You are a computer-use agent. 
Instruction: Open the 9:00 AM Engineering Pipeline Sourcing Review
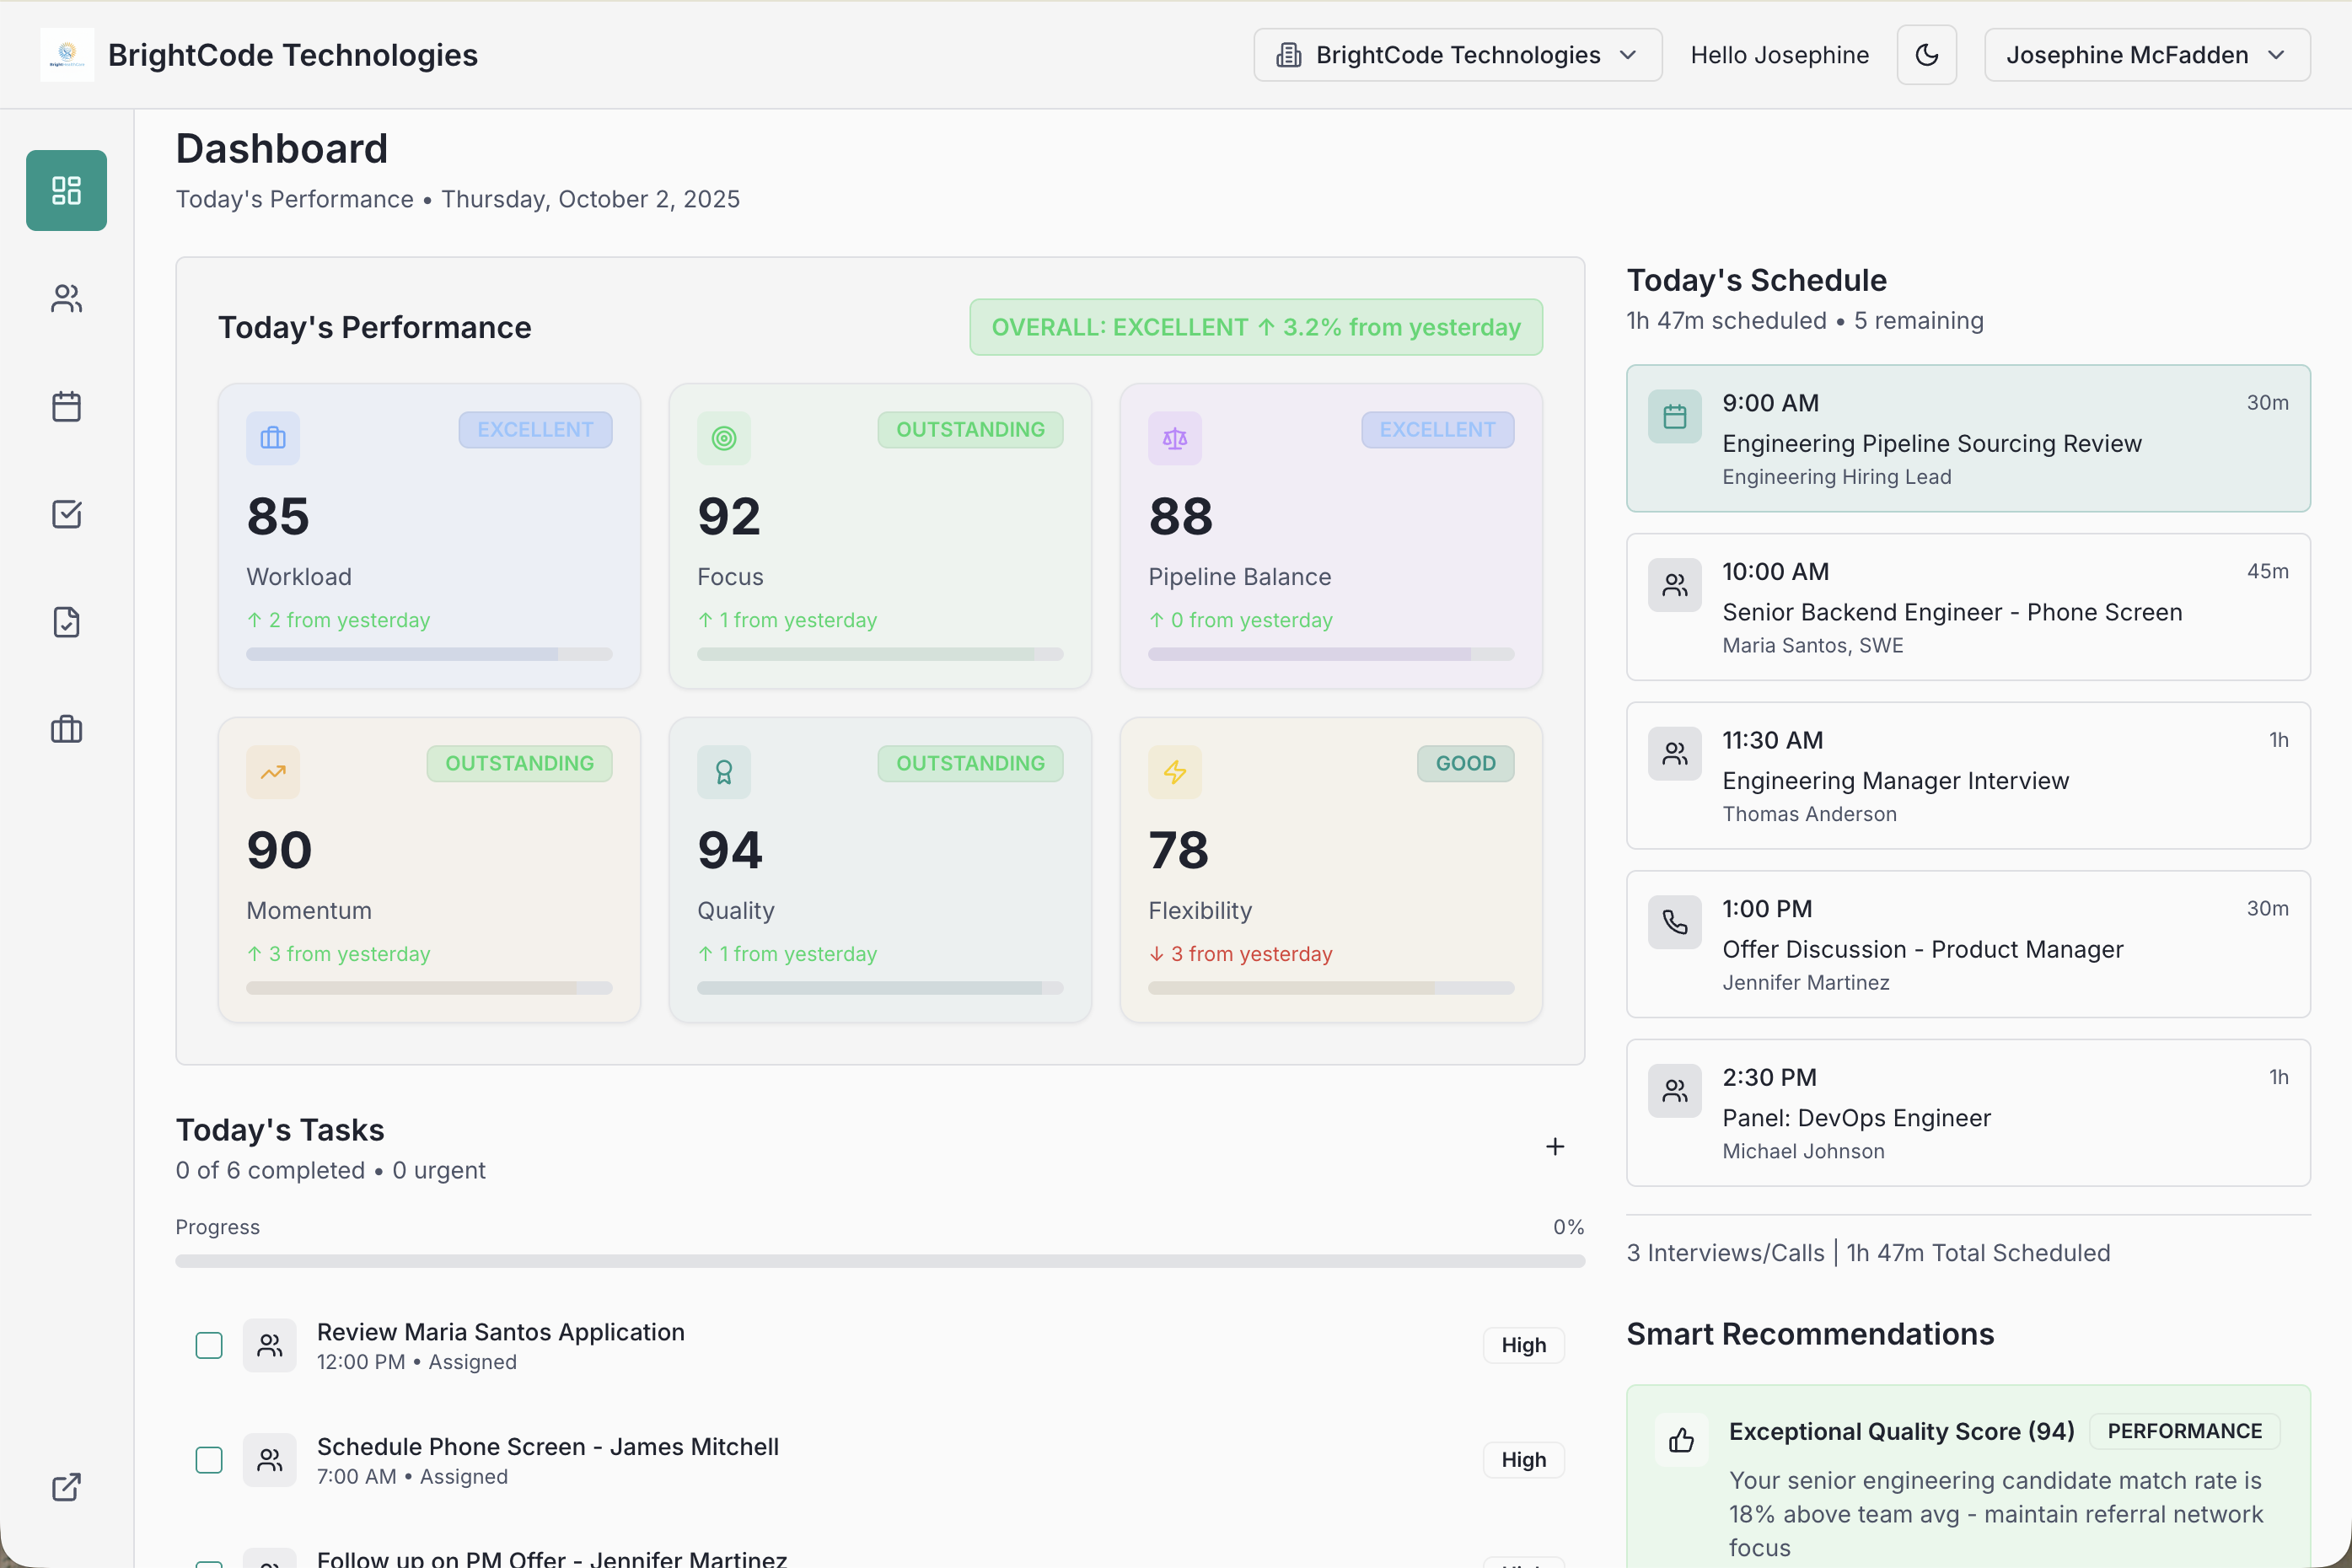(1967, 438)
